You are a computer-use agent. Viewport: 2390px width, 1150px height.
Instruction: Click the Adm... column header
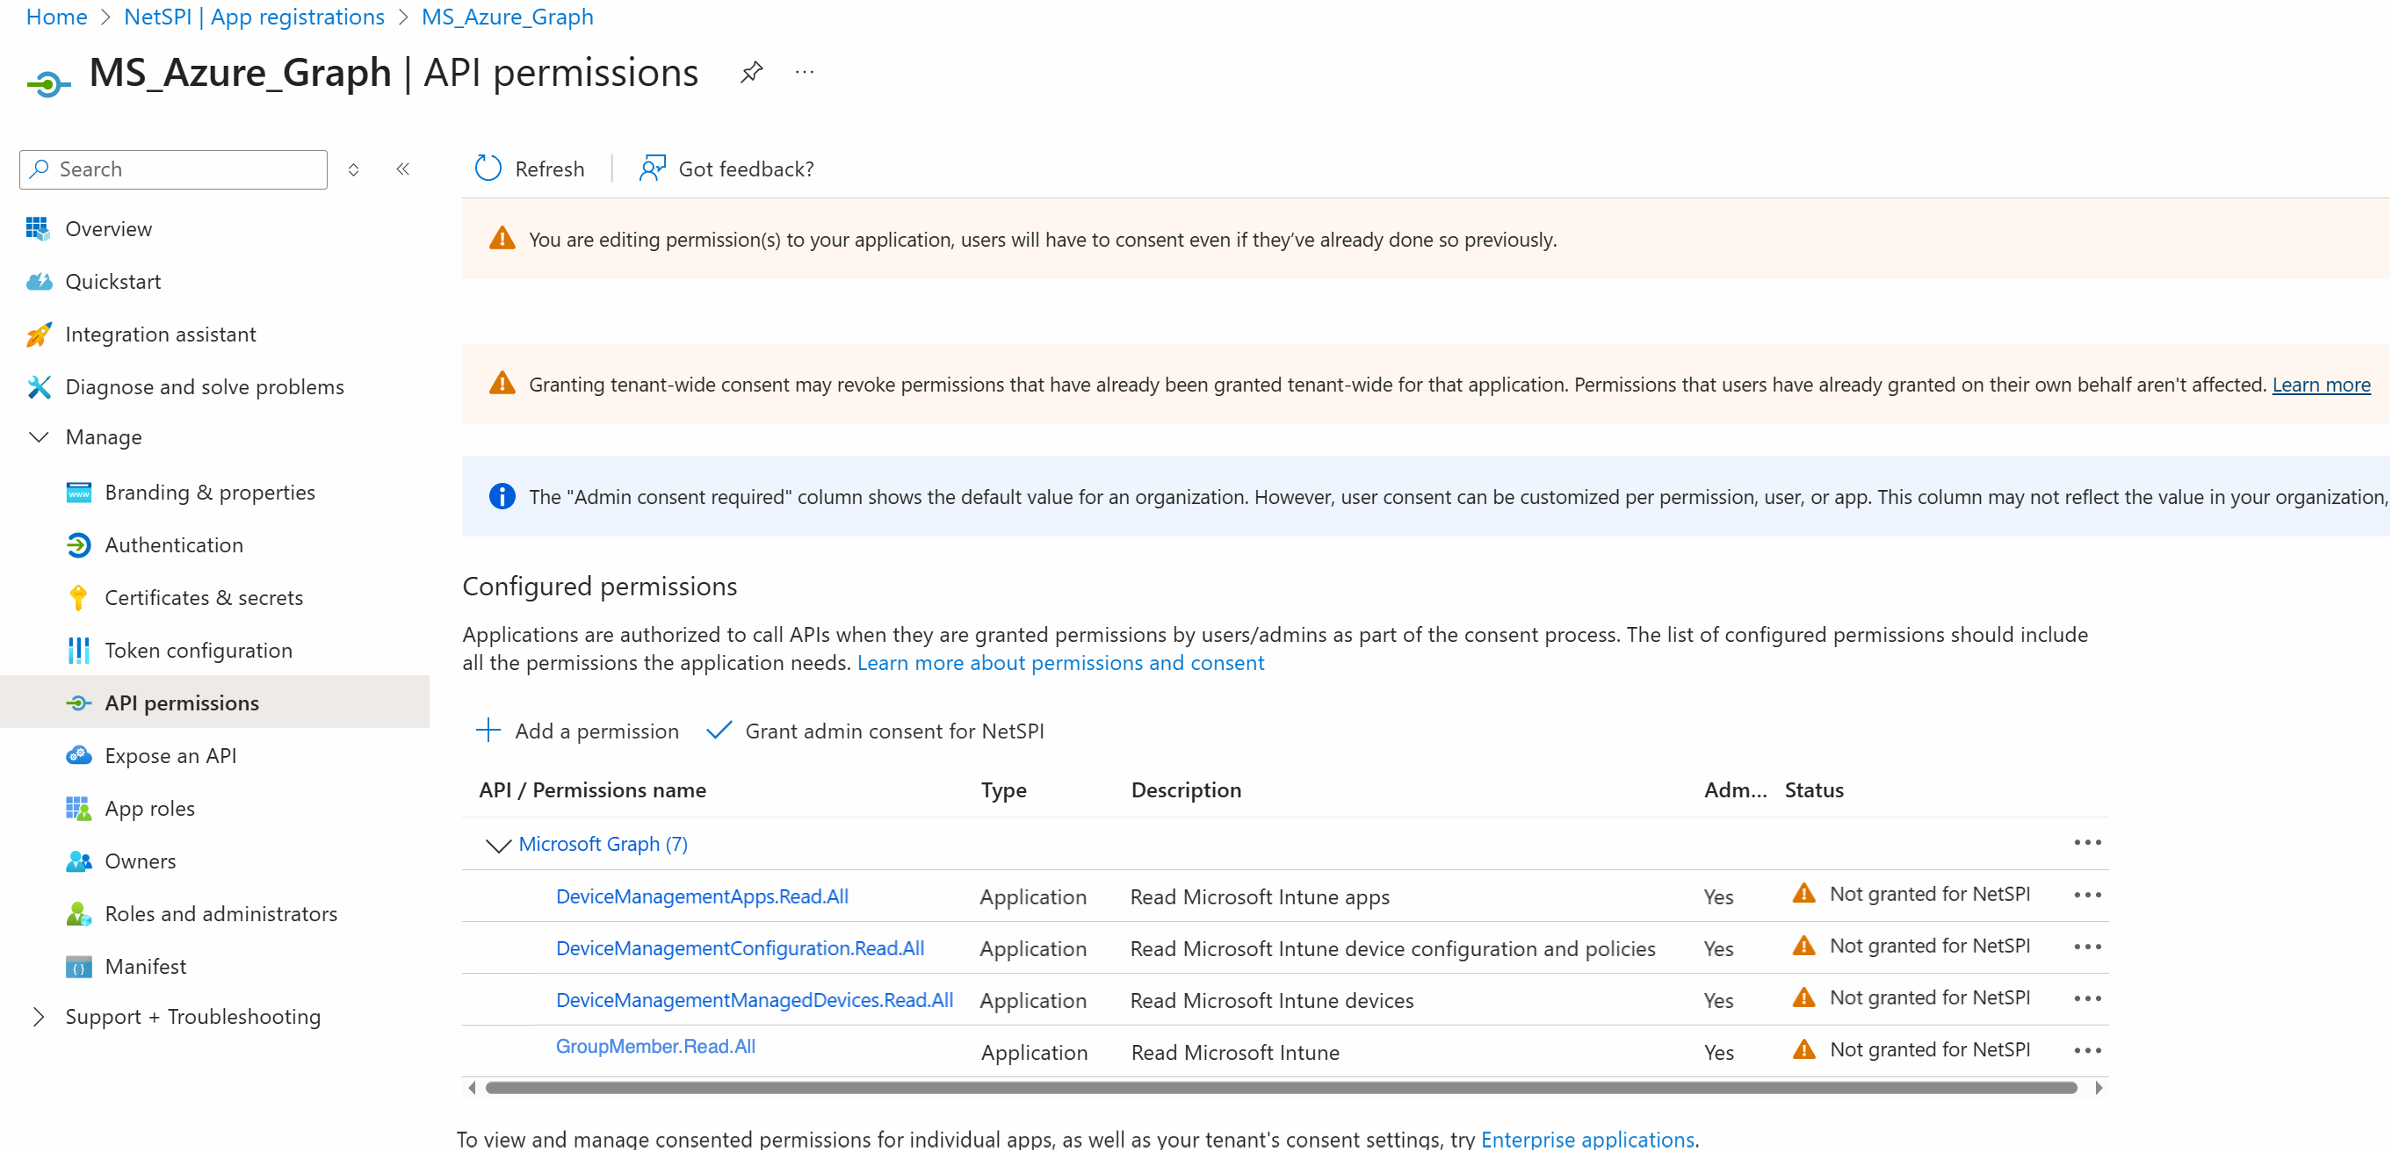pyautogui.click(x=1735, y=790)
